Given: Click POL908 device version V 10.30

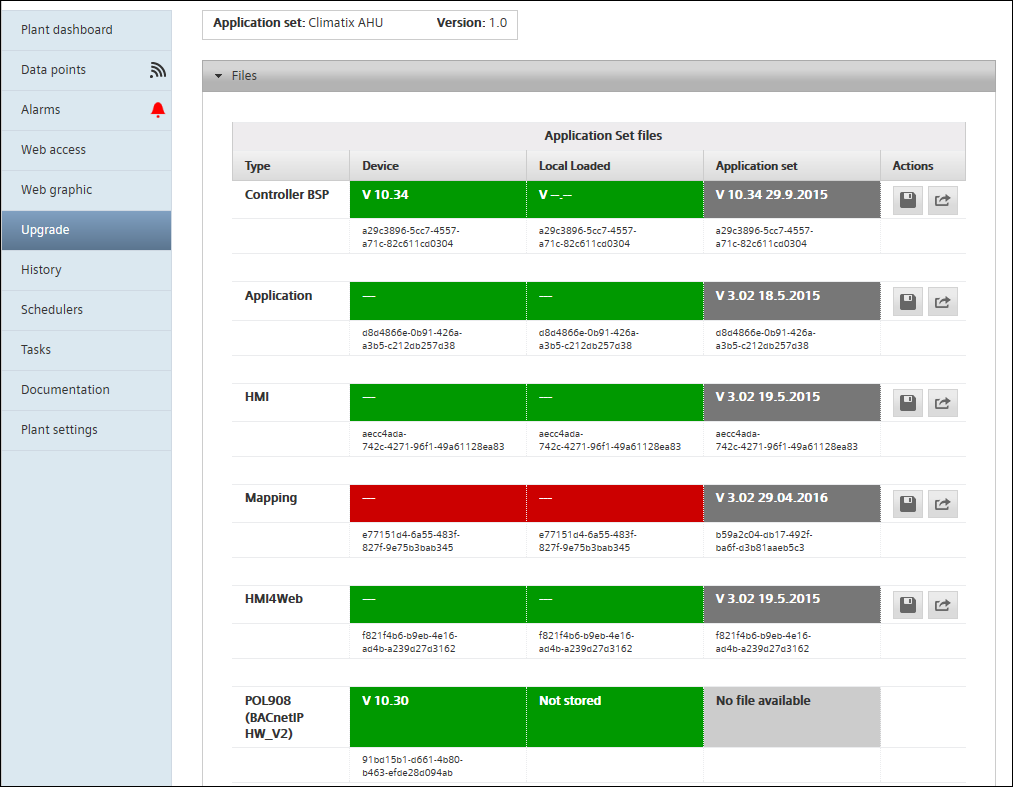Looking at the screenshot, I should click(x=438, y=717).
